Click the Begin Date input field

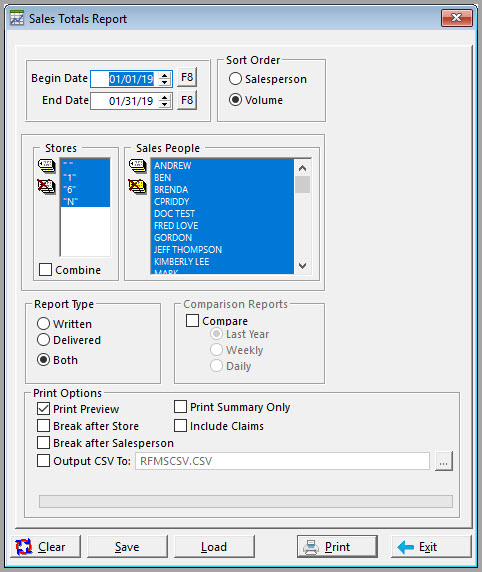[x=124, y=79]
